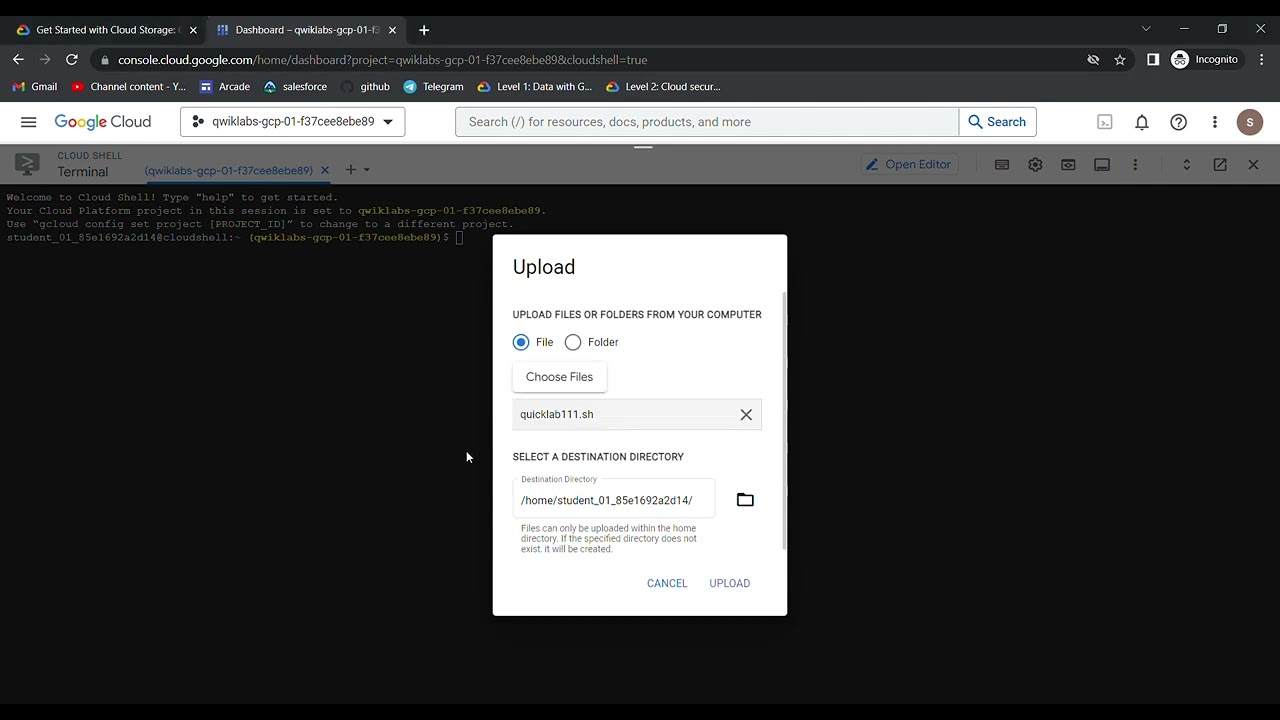Viewport: 1280px width, 720px height.
Task: Add a new Cloud Shell terminal tab
Action: coord(350,170)
